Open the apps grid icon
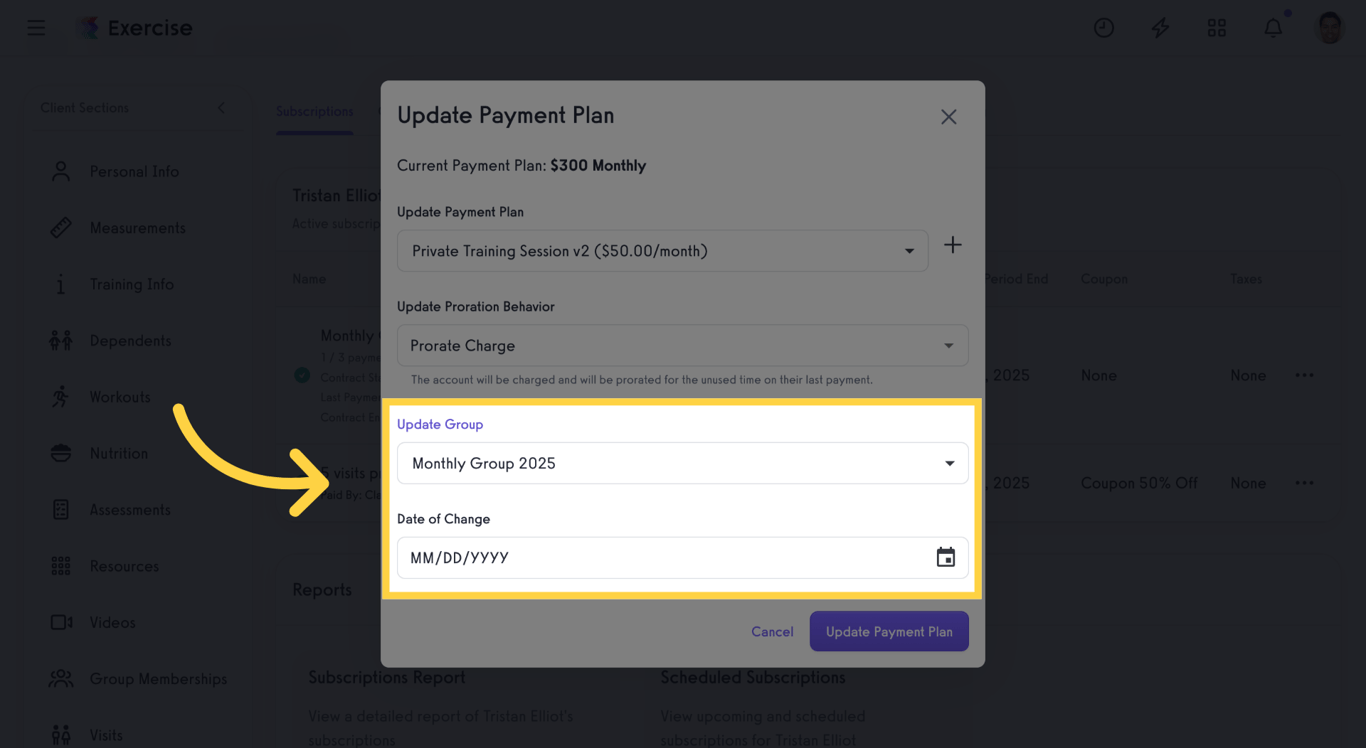 pyautogui.click(x=1217, y=28)
